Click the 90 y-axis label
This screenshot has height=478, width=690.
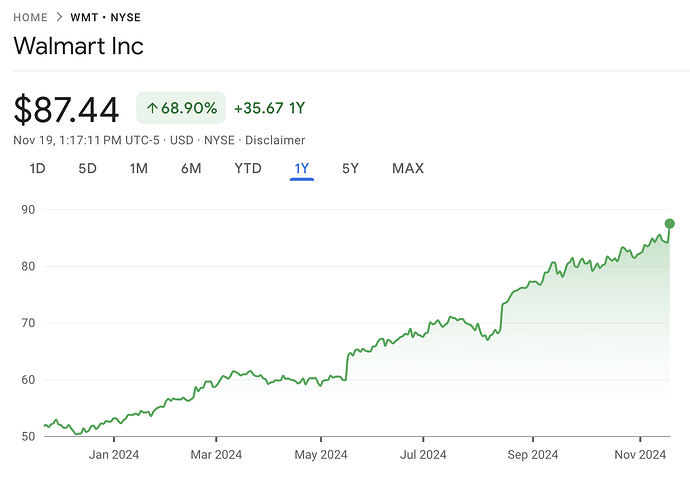[28, 210]
